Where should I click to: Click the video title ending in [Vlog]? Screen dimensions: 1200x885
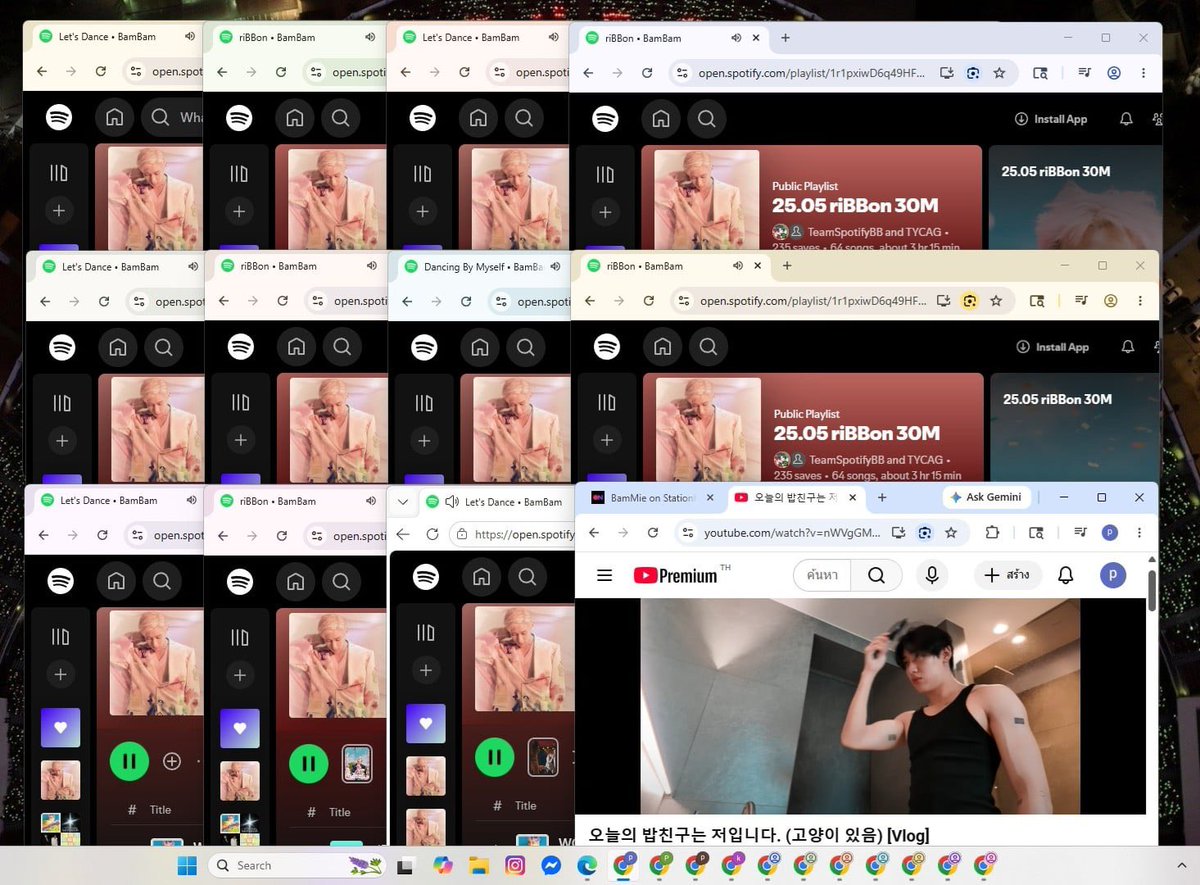click(x=759, y=834)
